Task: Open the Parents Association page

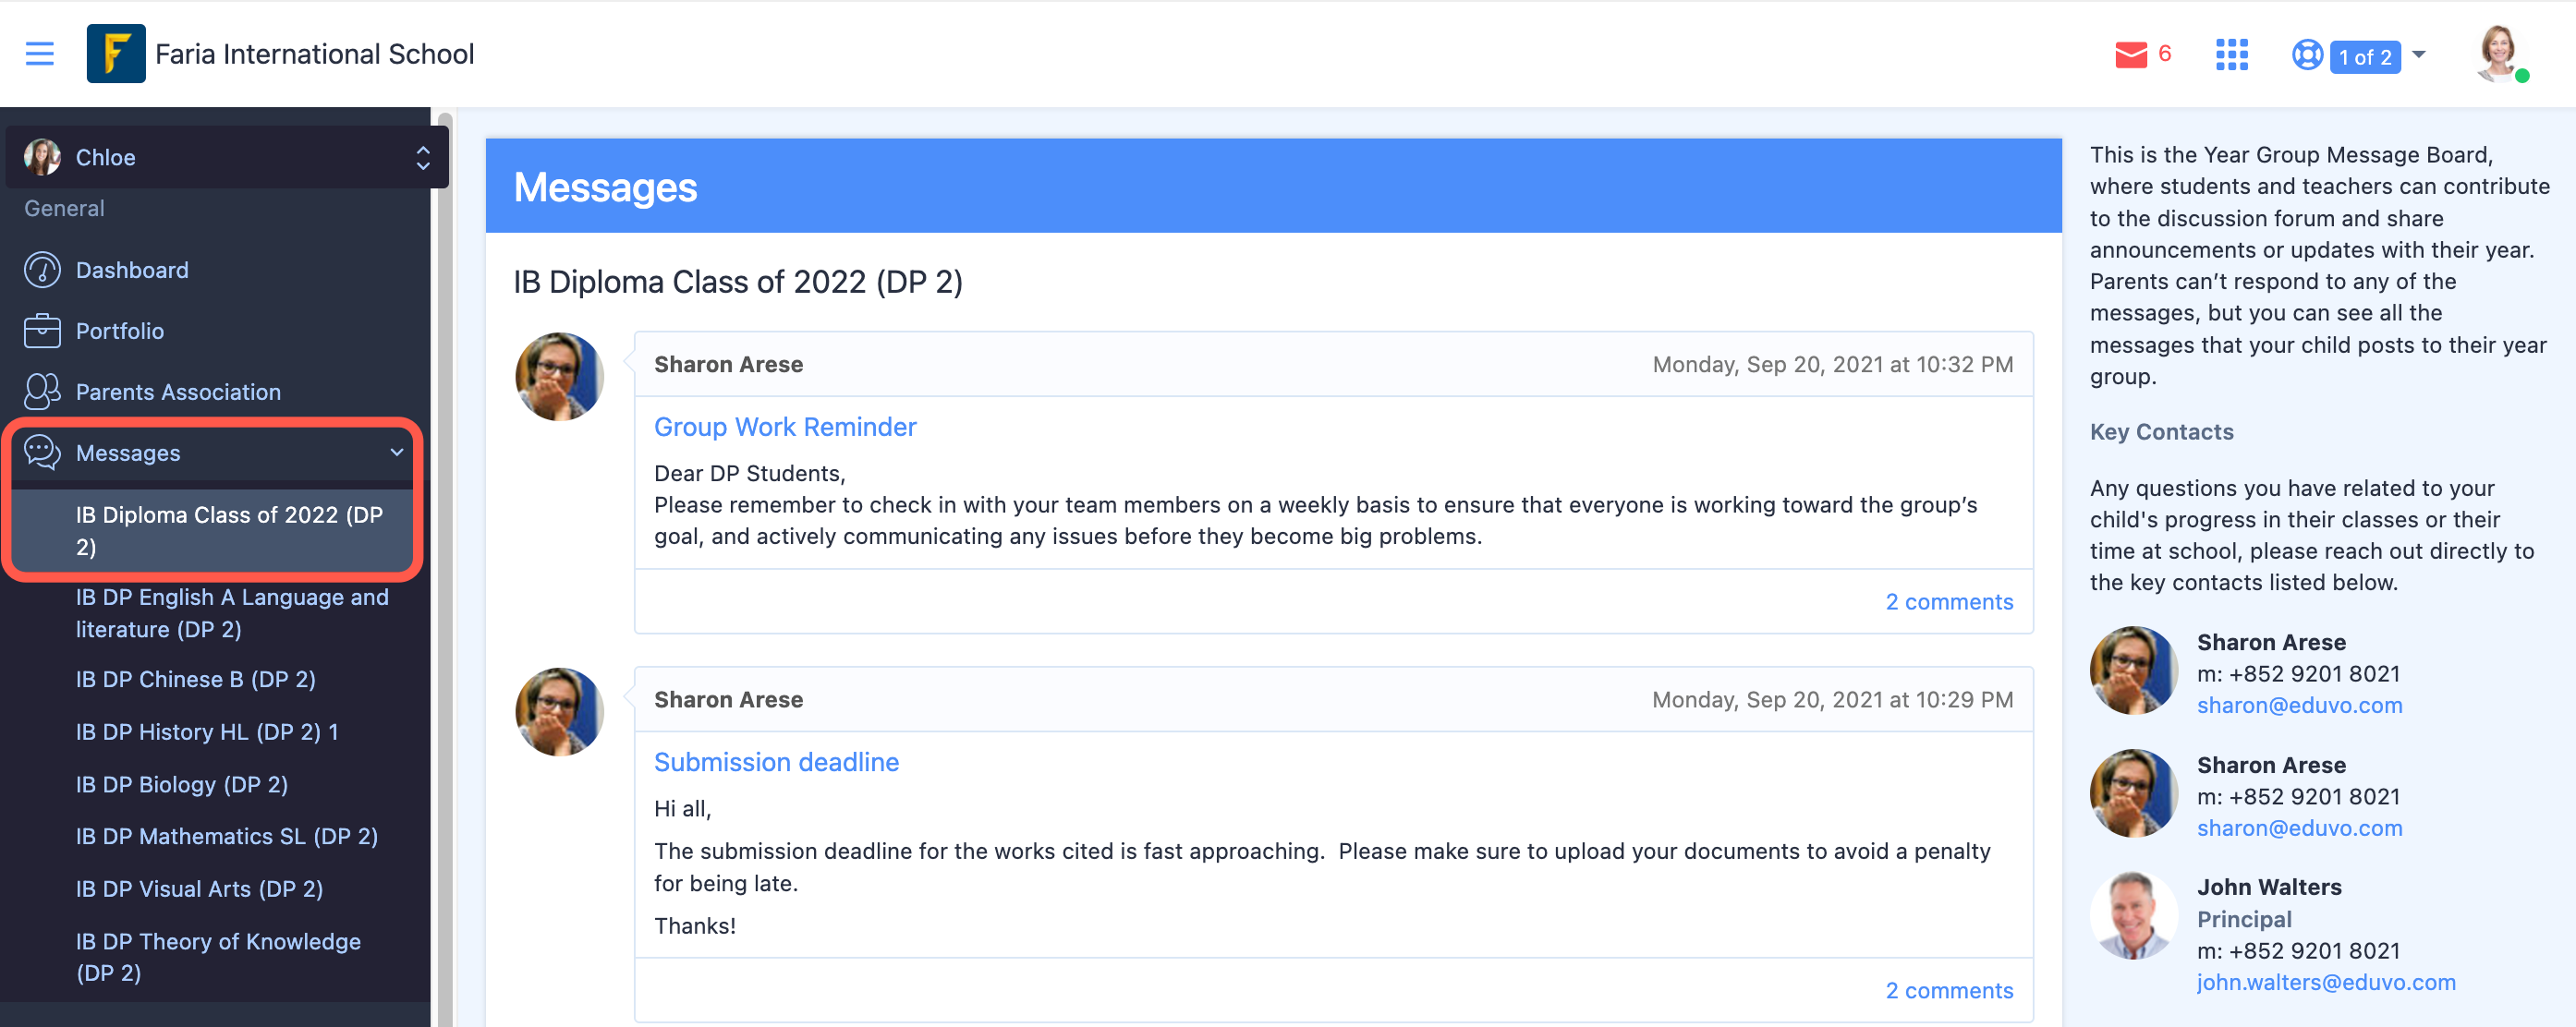Action: 178,392
